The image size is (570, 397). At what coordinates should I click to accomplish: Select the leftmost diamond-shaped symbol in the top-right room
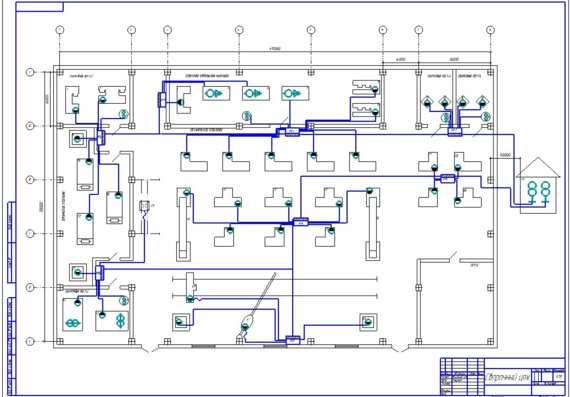tap(427, 101)
